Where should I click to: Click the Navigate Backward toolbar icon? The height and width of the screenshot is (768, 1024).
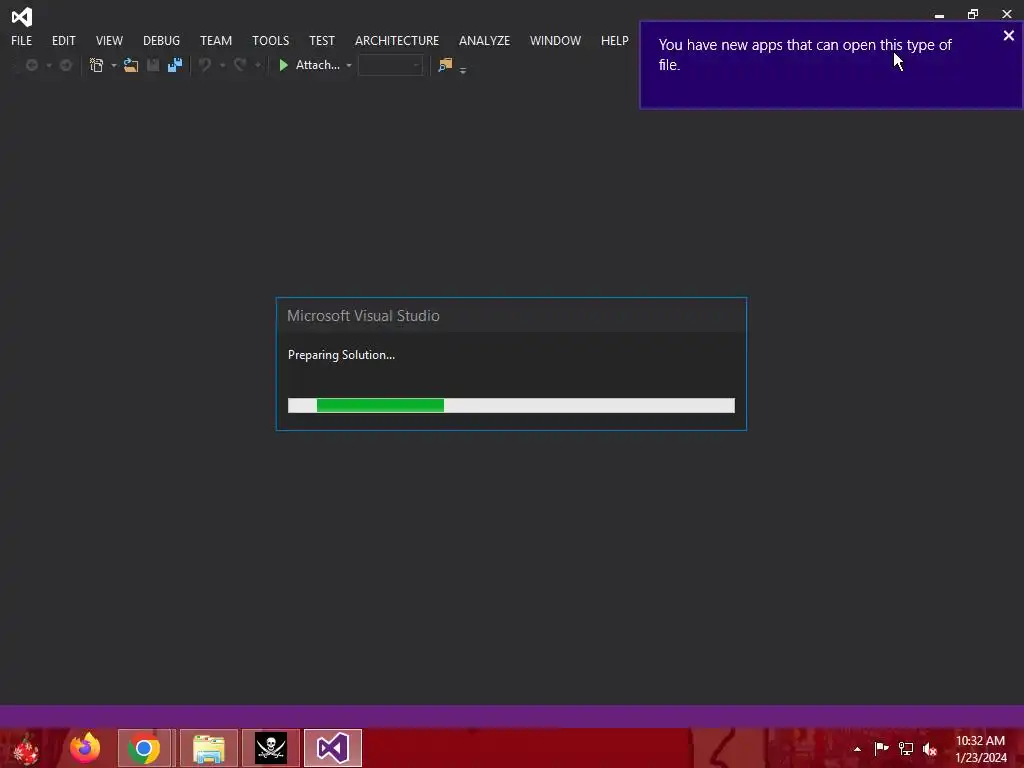tap(31, 65)
